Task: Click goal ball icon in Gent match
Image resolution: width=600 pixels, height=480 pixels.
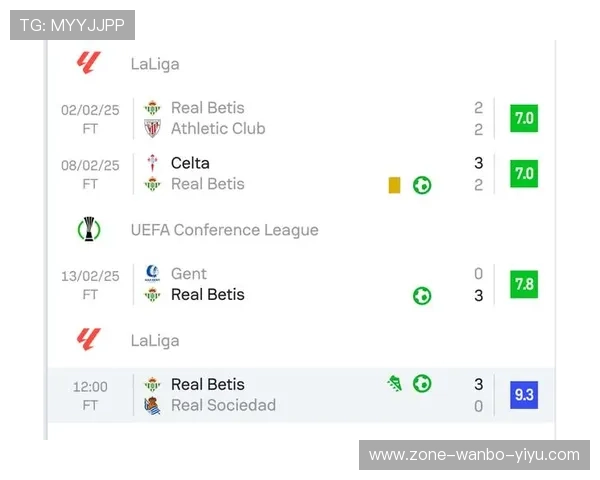Action: coord(422,295)
